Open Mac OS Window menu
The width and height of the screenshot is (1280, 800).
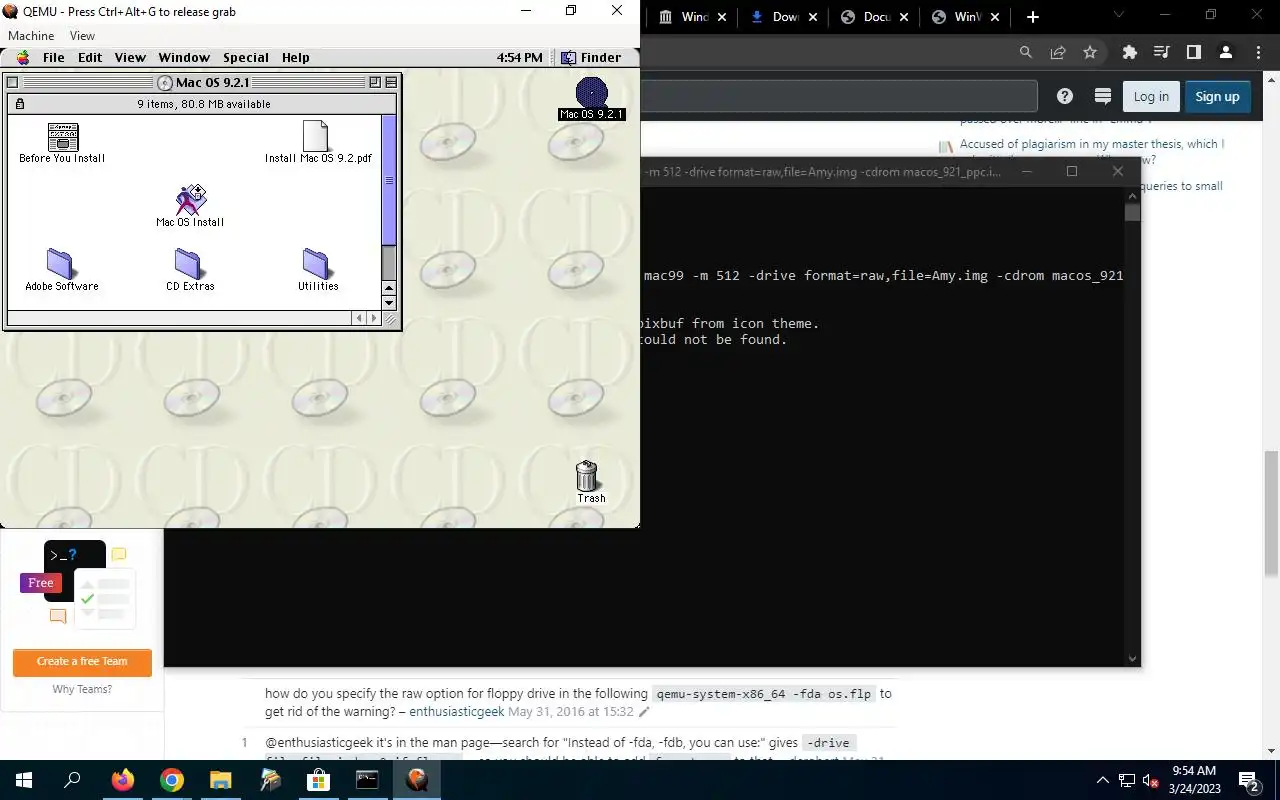(x=184, y=57)
